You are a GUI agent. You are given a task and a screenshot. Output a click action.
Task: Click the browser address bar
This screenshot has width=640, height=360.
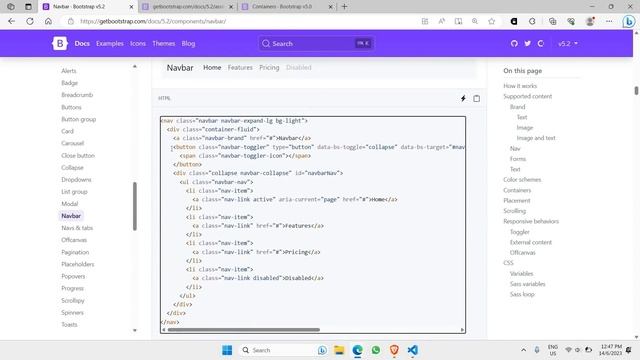coord(241,21)
